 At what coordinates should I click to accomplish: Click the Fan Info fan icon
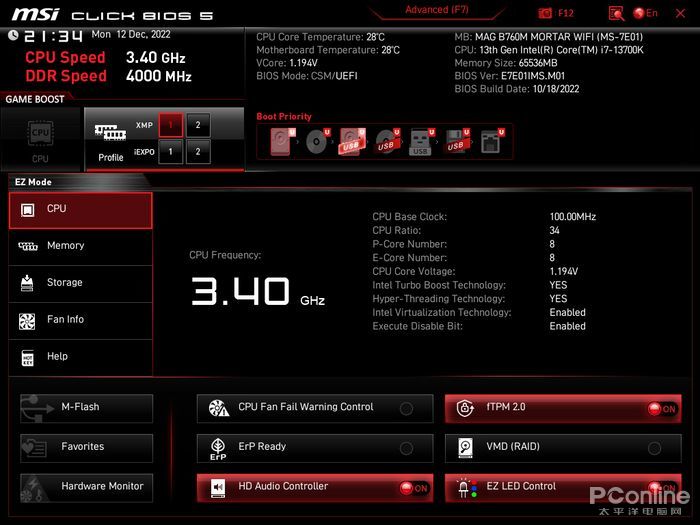(x=27, y=321)
